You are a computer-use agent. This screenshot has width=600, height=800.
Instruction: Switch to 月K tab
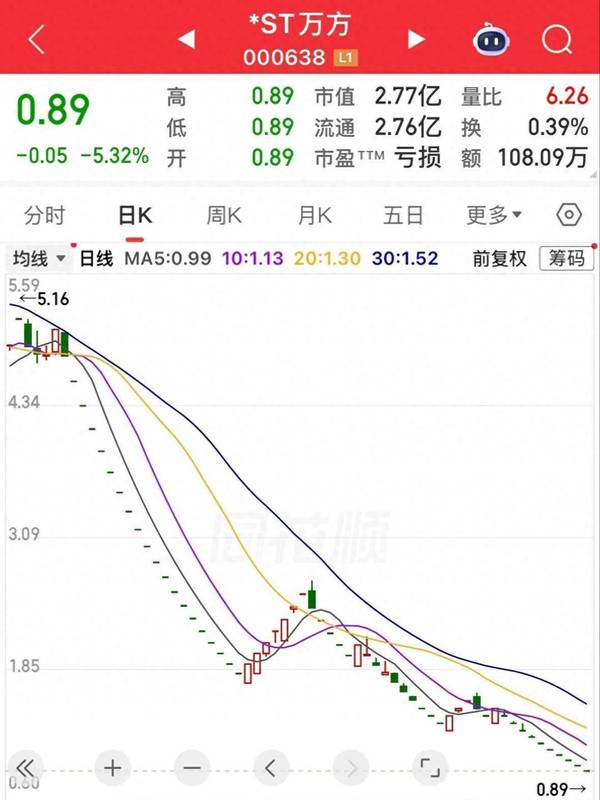(x=315, y=215)
